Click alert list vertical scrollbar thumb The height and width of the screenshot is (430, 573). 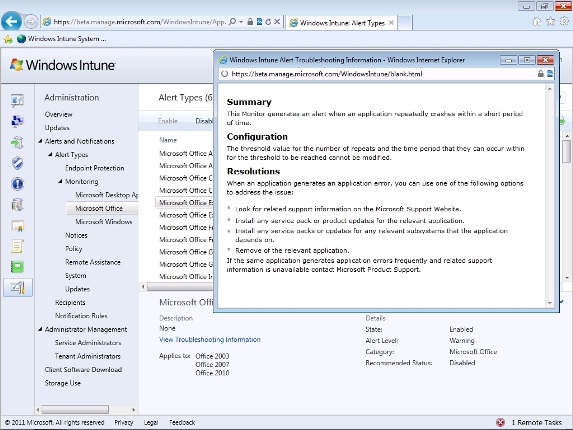pyautogui.click(x=566, y=151)
